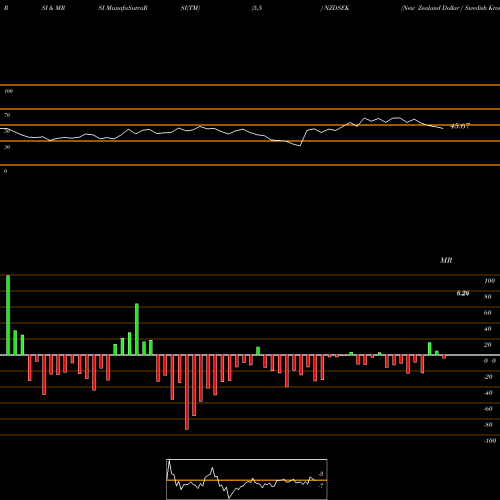Click the NZDSEK symbol text in header
The image size is (500, 500).
pos(337,8)
